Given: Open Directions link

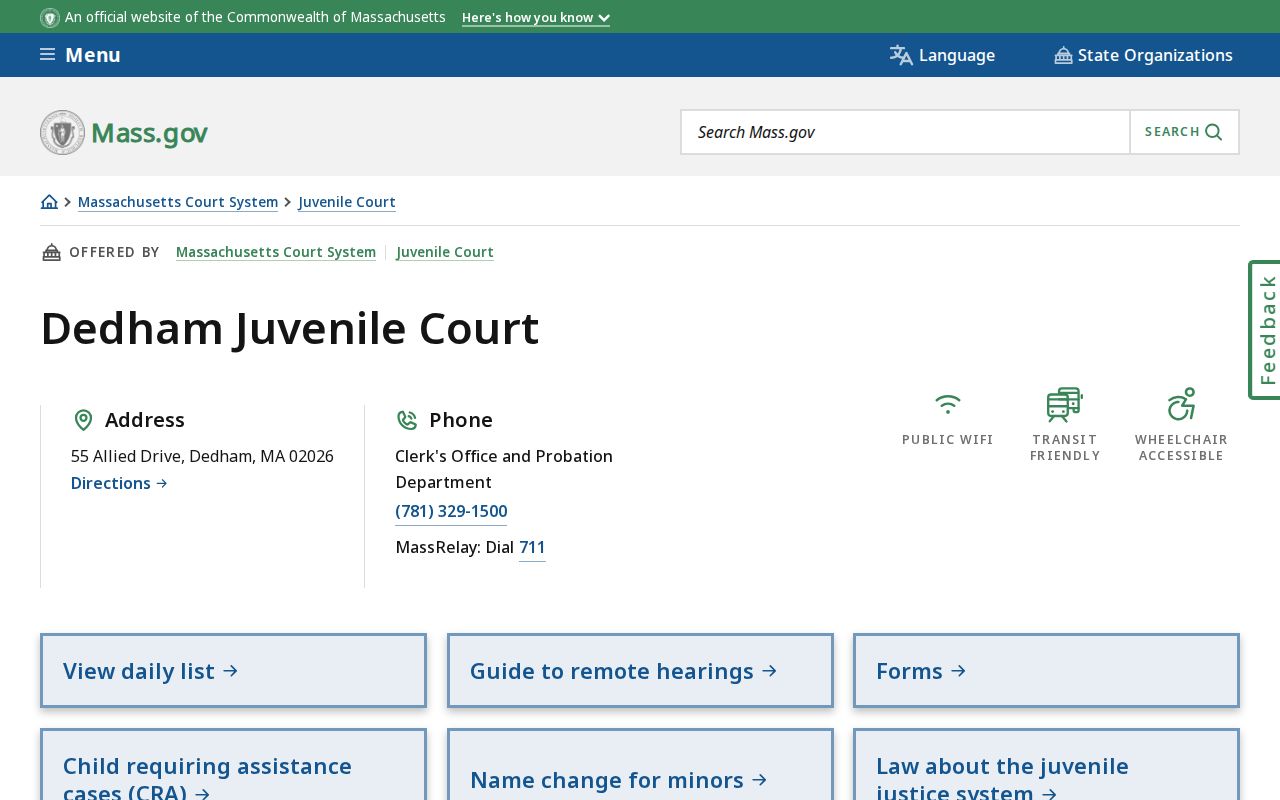Looking at the screenshot, I should [119, 483].
